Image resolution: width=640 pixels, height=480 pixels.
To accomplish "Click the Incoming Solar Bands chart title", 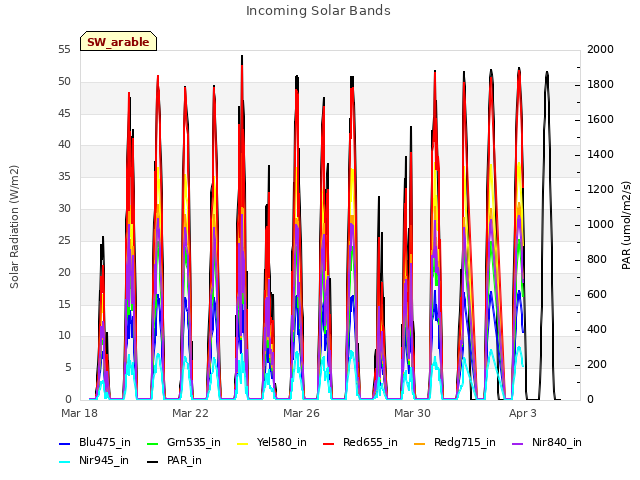I will point(318,11).
